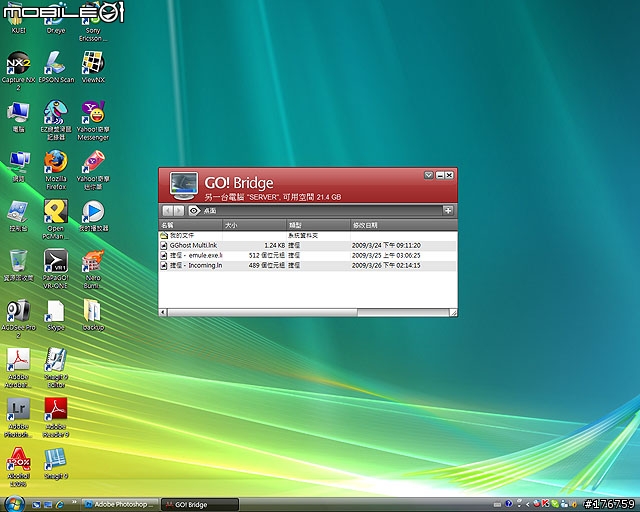Click the forward arrow in GO! Bridge
The width and height of the screenshot is (640, 512).
[179, 211]
